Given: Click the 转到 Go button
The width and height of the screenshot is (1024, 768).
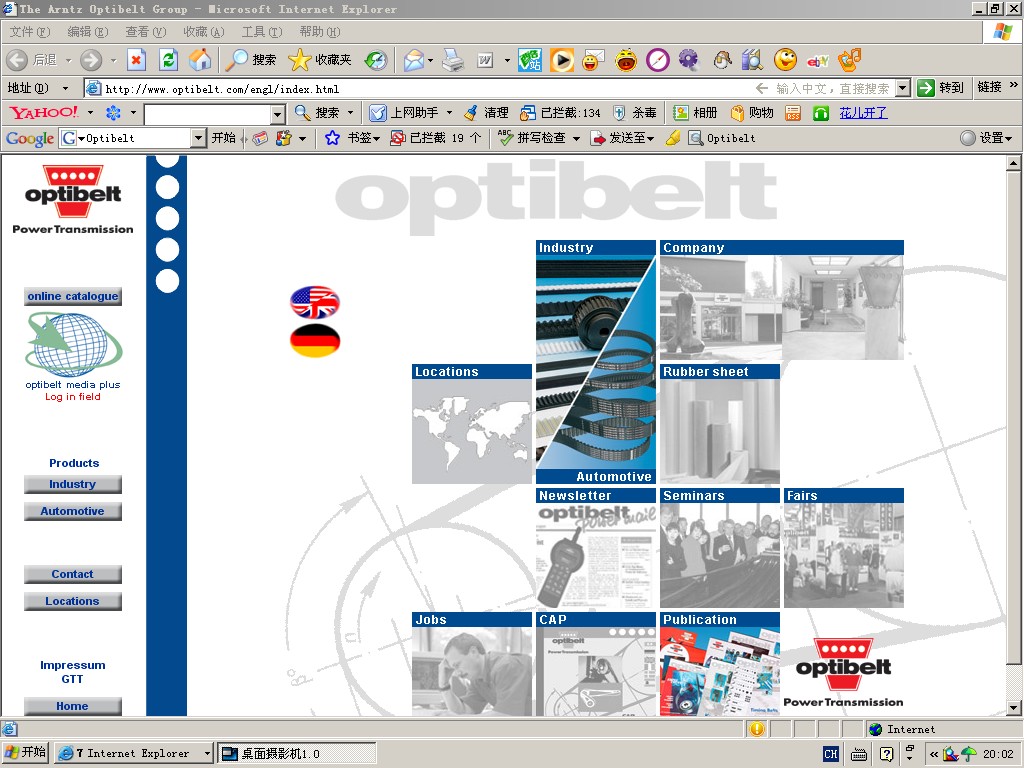Looking at the screenshot, I should point(941,88).
